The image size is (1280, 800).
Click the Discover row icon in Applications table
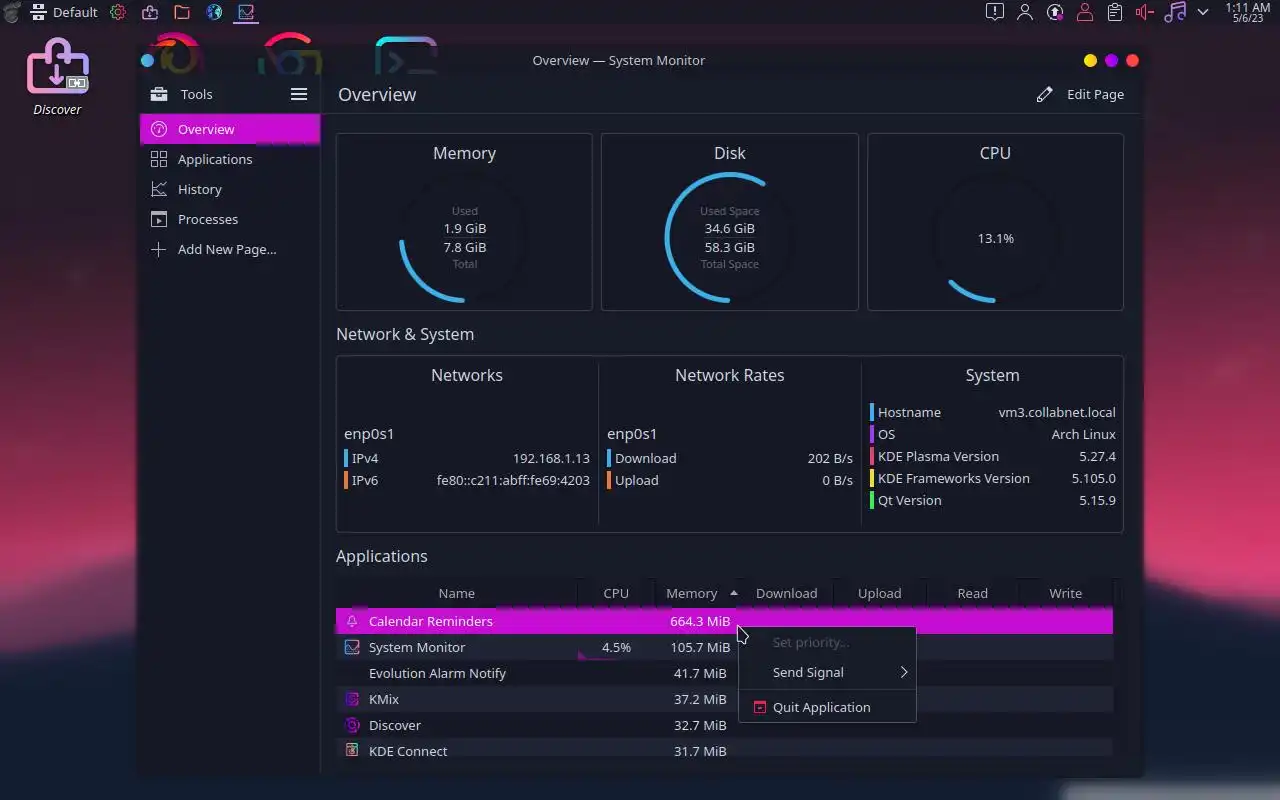(352, 725)
